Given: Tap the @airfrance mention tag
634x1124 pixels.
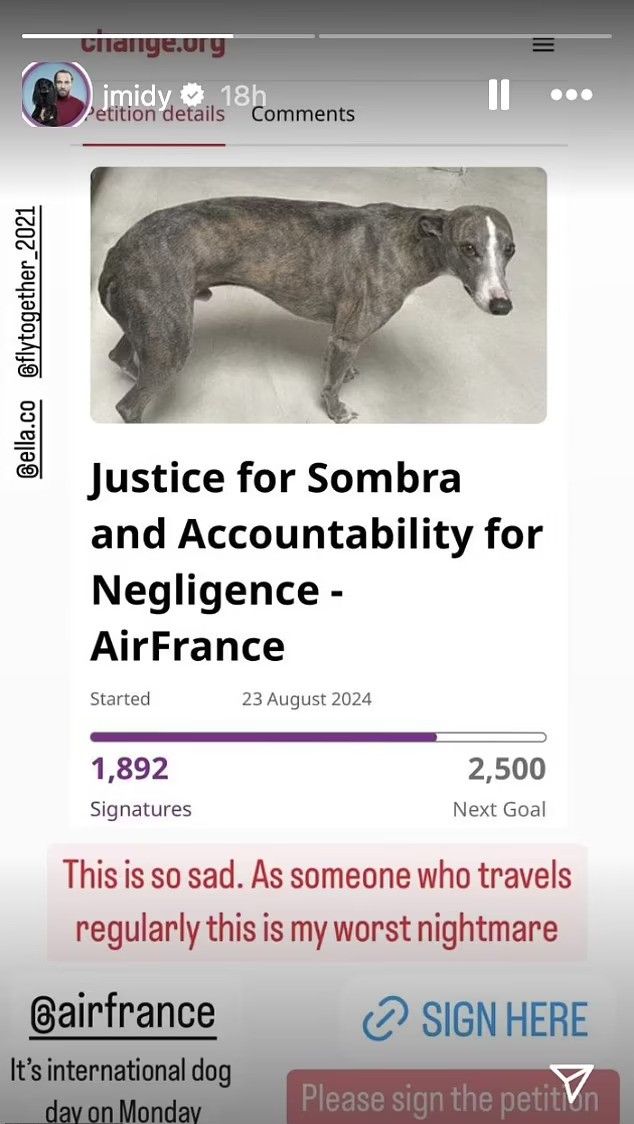Looking at the screenshot, I should click(120, 1012).
